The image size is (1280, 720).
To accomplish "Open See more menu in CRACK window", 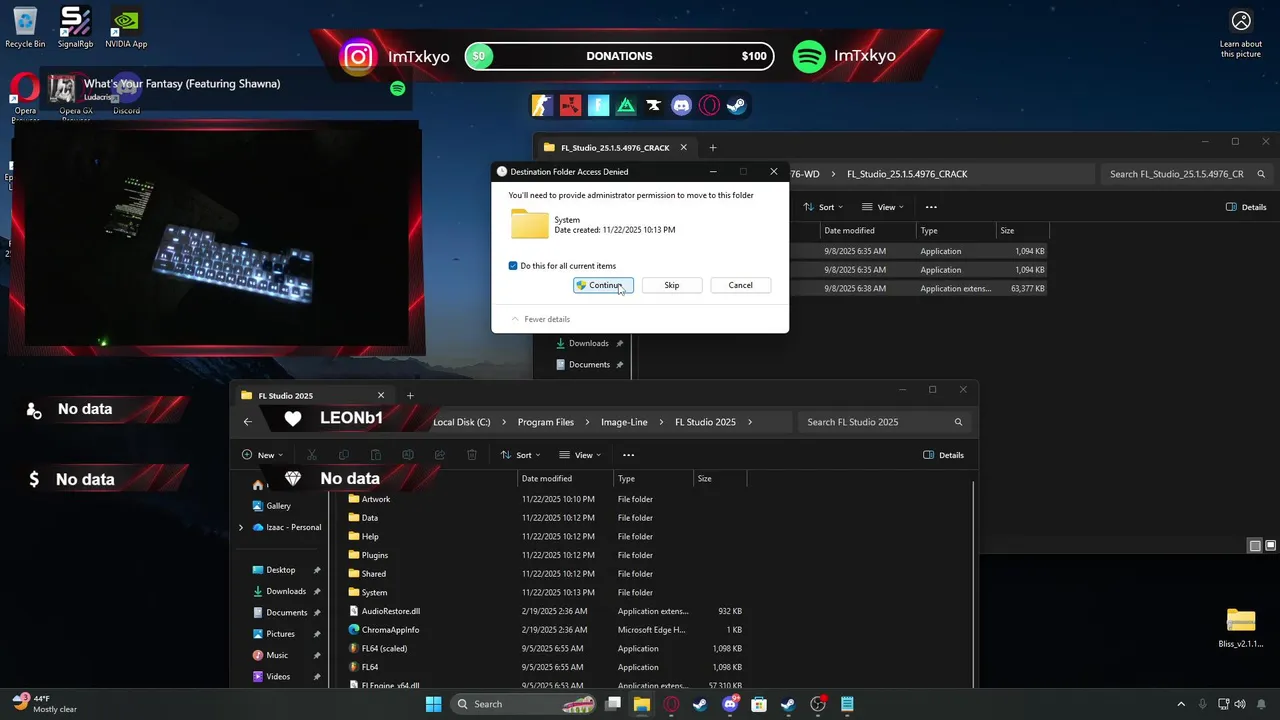I will (x=931, y=207).
